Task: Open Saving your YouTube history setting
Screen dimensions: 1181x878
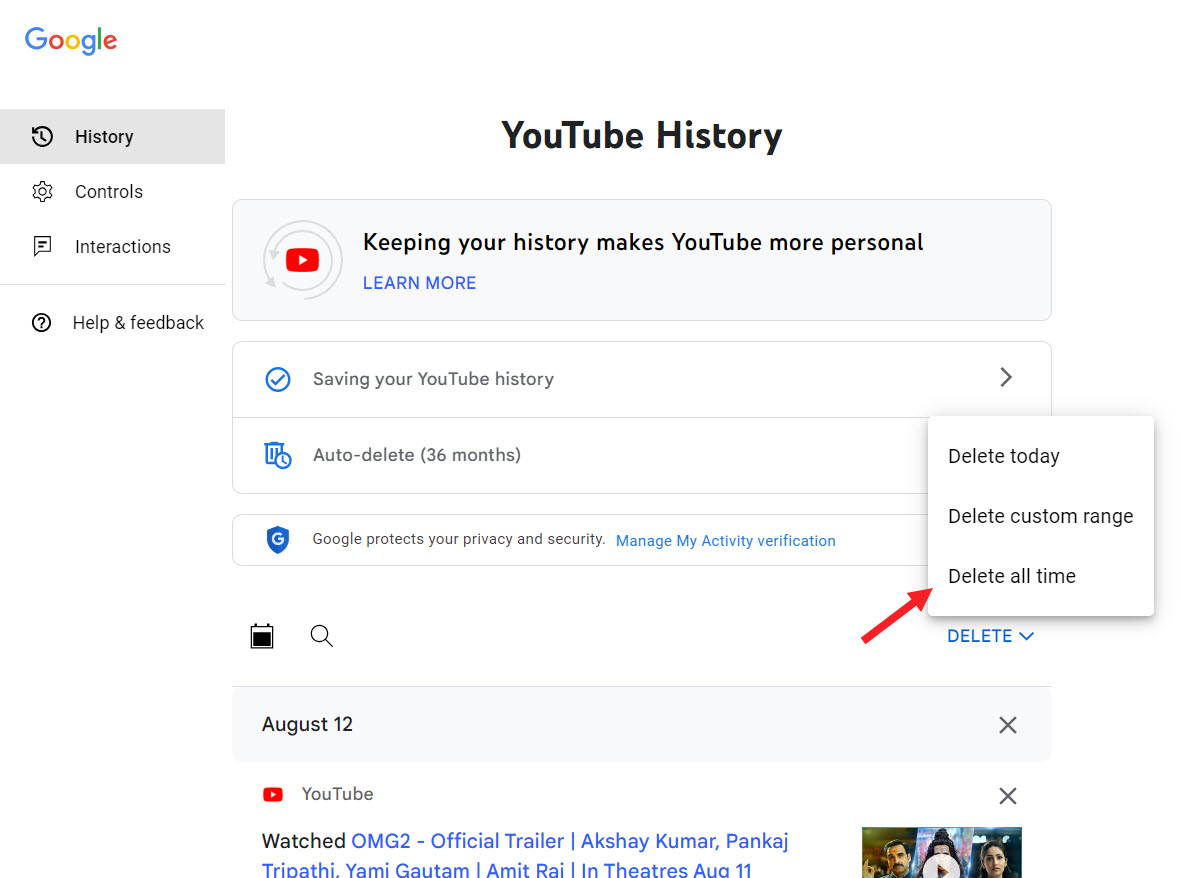Action: (642, 379)
